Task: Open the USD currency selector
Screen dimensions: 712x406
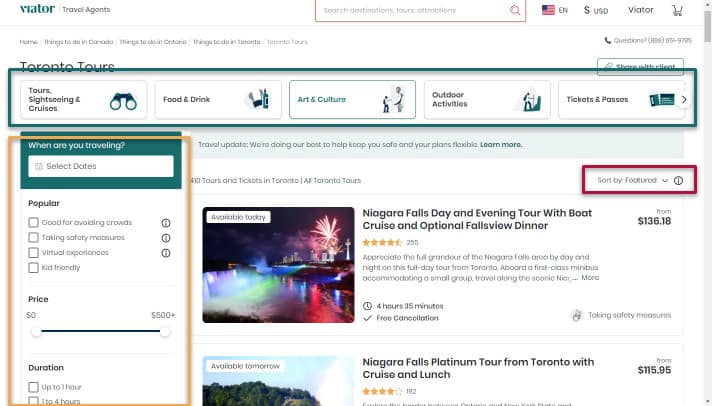Action: [596, 10]
